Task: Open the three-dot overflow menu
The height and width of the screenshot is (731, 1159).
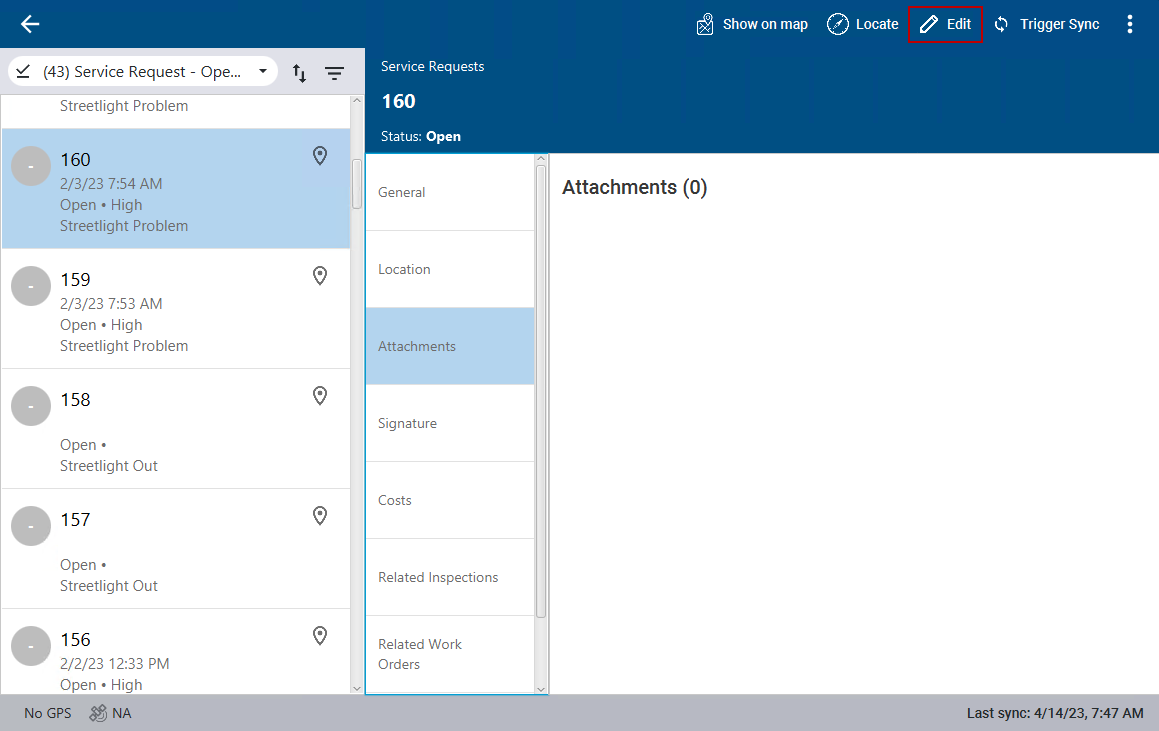Action: pyautogui.click(x=1129, y=24)
